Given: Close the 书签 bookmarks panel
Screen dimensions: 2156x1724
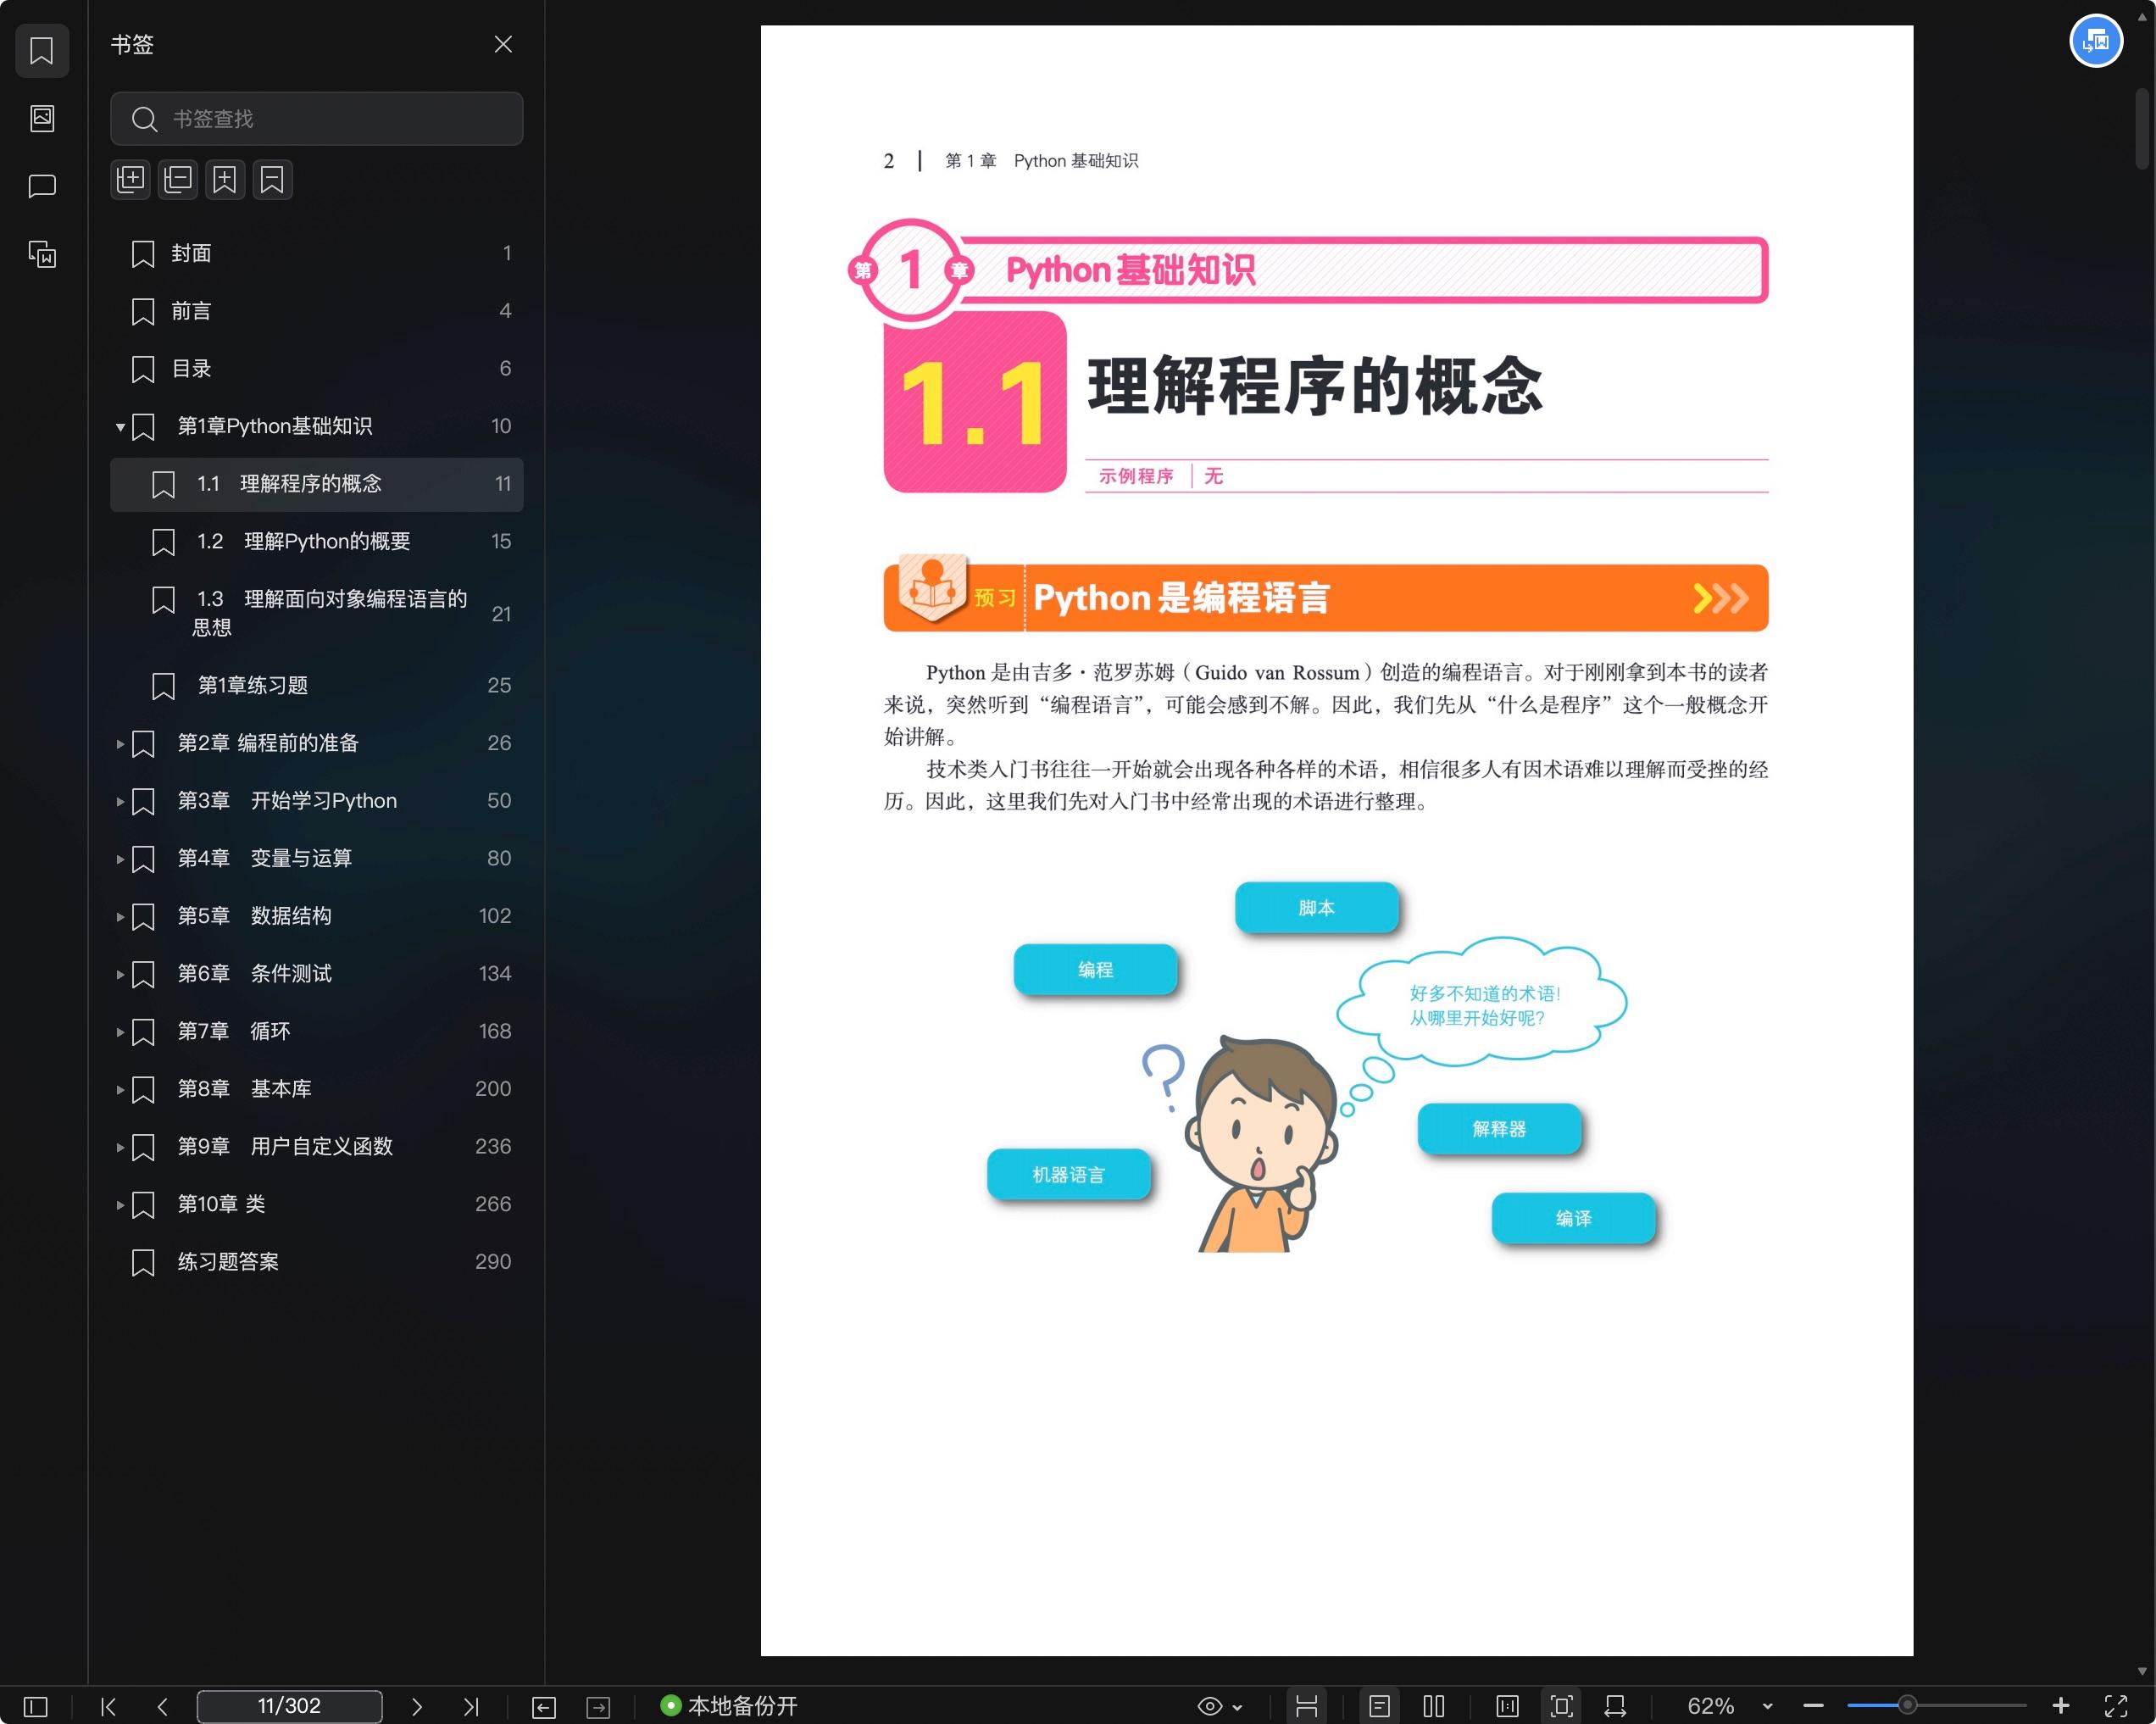Looking at the screenshot, I should click(503, 44).
